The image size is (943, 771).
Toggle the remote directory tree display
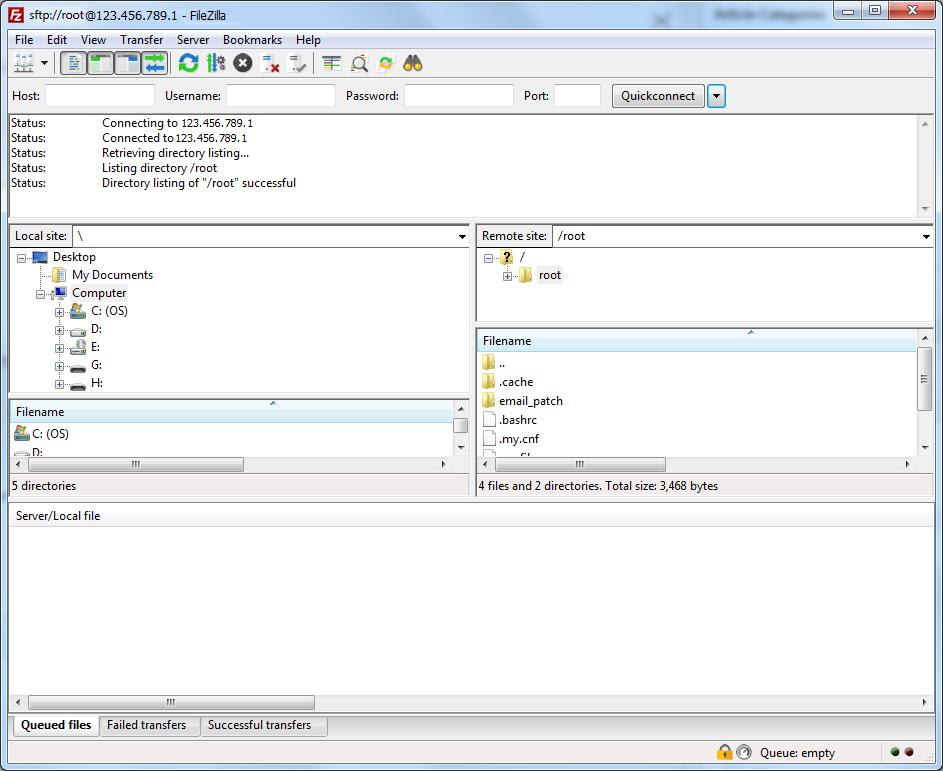pos(127,63)
